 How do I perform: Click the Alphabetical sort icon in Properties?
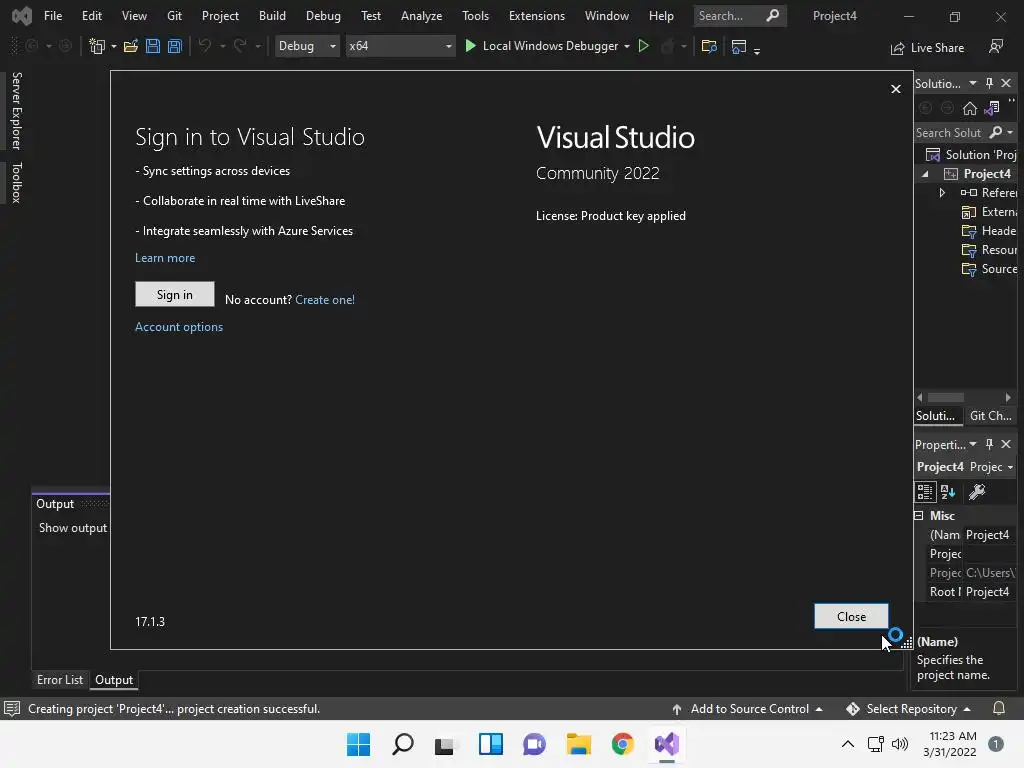(x=948, y=492)
